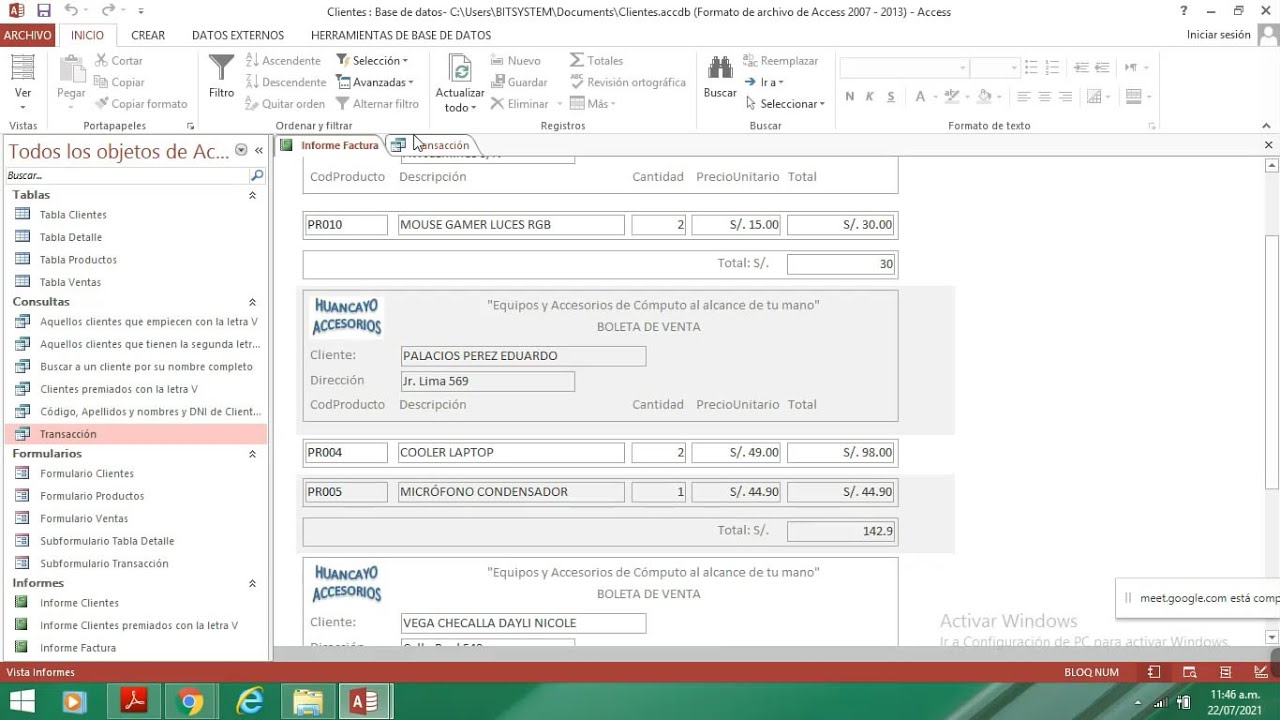Collapse the Formularios group
The width and height of the screenshot is (1280, 720).
[x=252, y=454]
